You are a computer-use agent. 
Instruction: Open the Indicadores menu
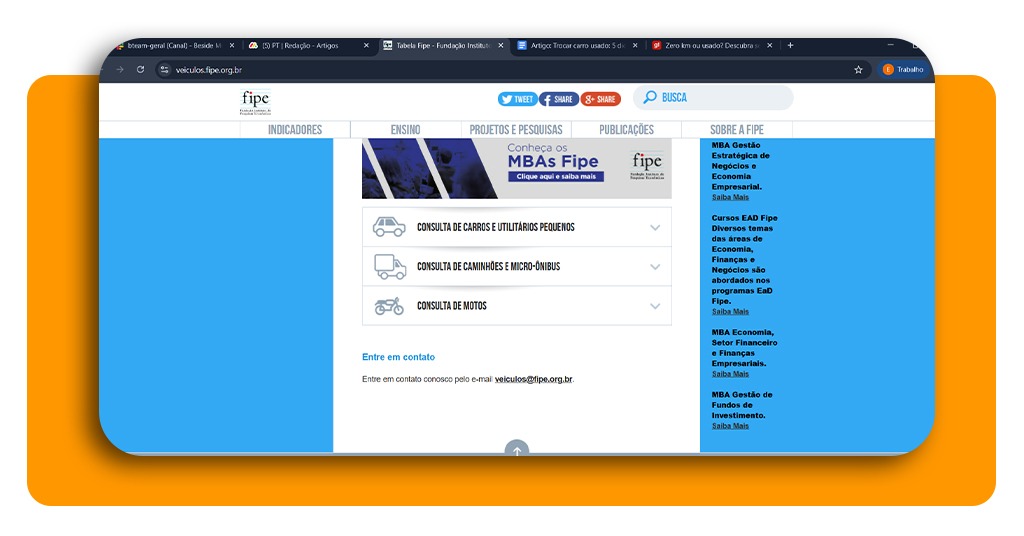[295, 130]
